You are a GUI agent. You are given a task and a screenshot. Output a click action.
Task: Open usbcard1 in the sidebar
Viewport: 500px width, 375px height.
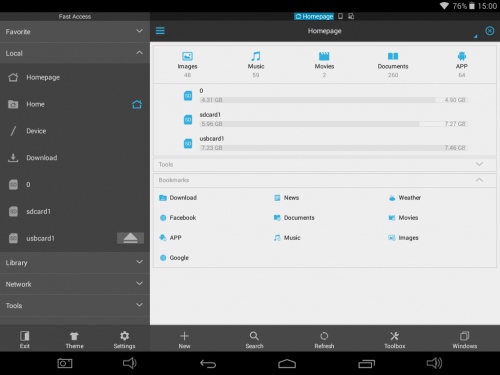click(x=75, y=238)
